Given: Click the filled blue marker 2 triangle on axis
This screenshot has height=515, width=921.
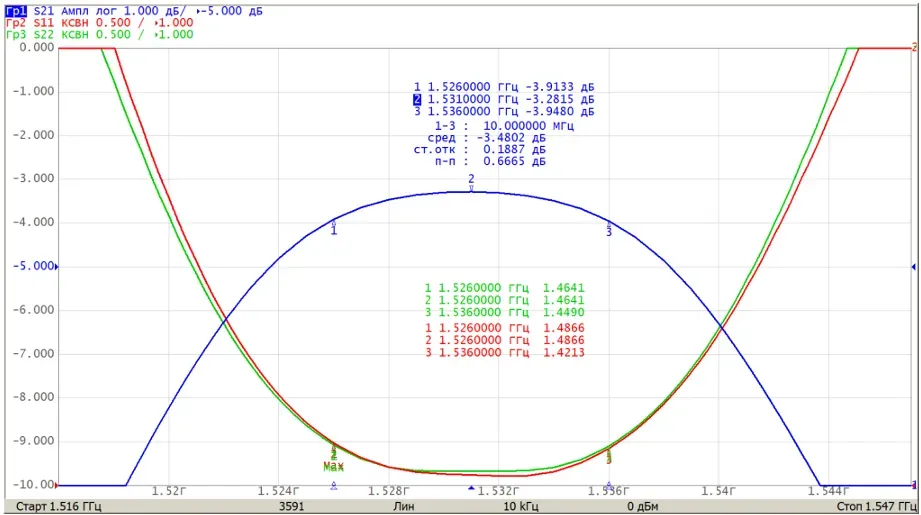Looking at the screenshot, I should [471, 487].
